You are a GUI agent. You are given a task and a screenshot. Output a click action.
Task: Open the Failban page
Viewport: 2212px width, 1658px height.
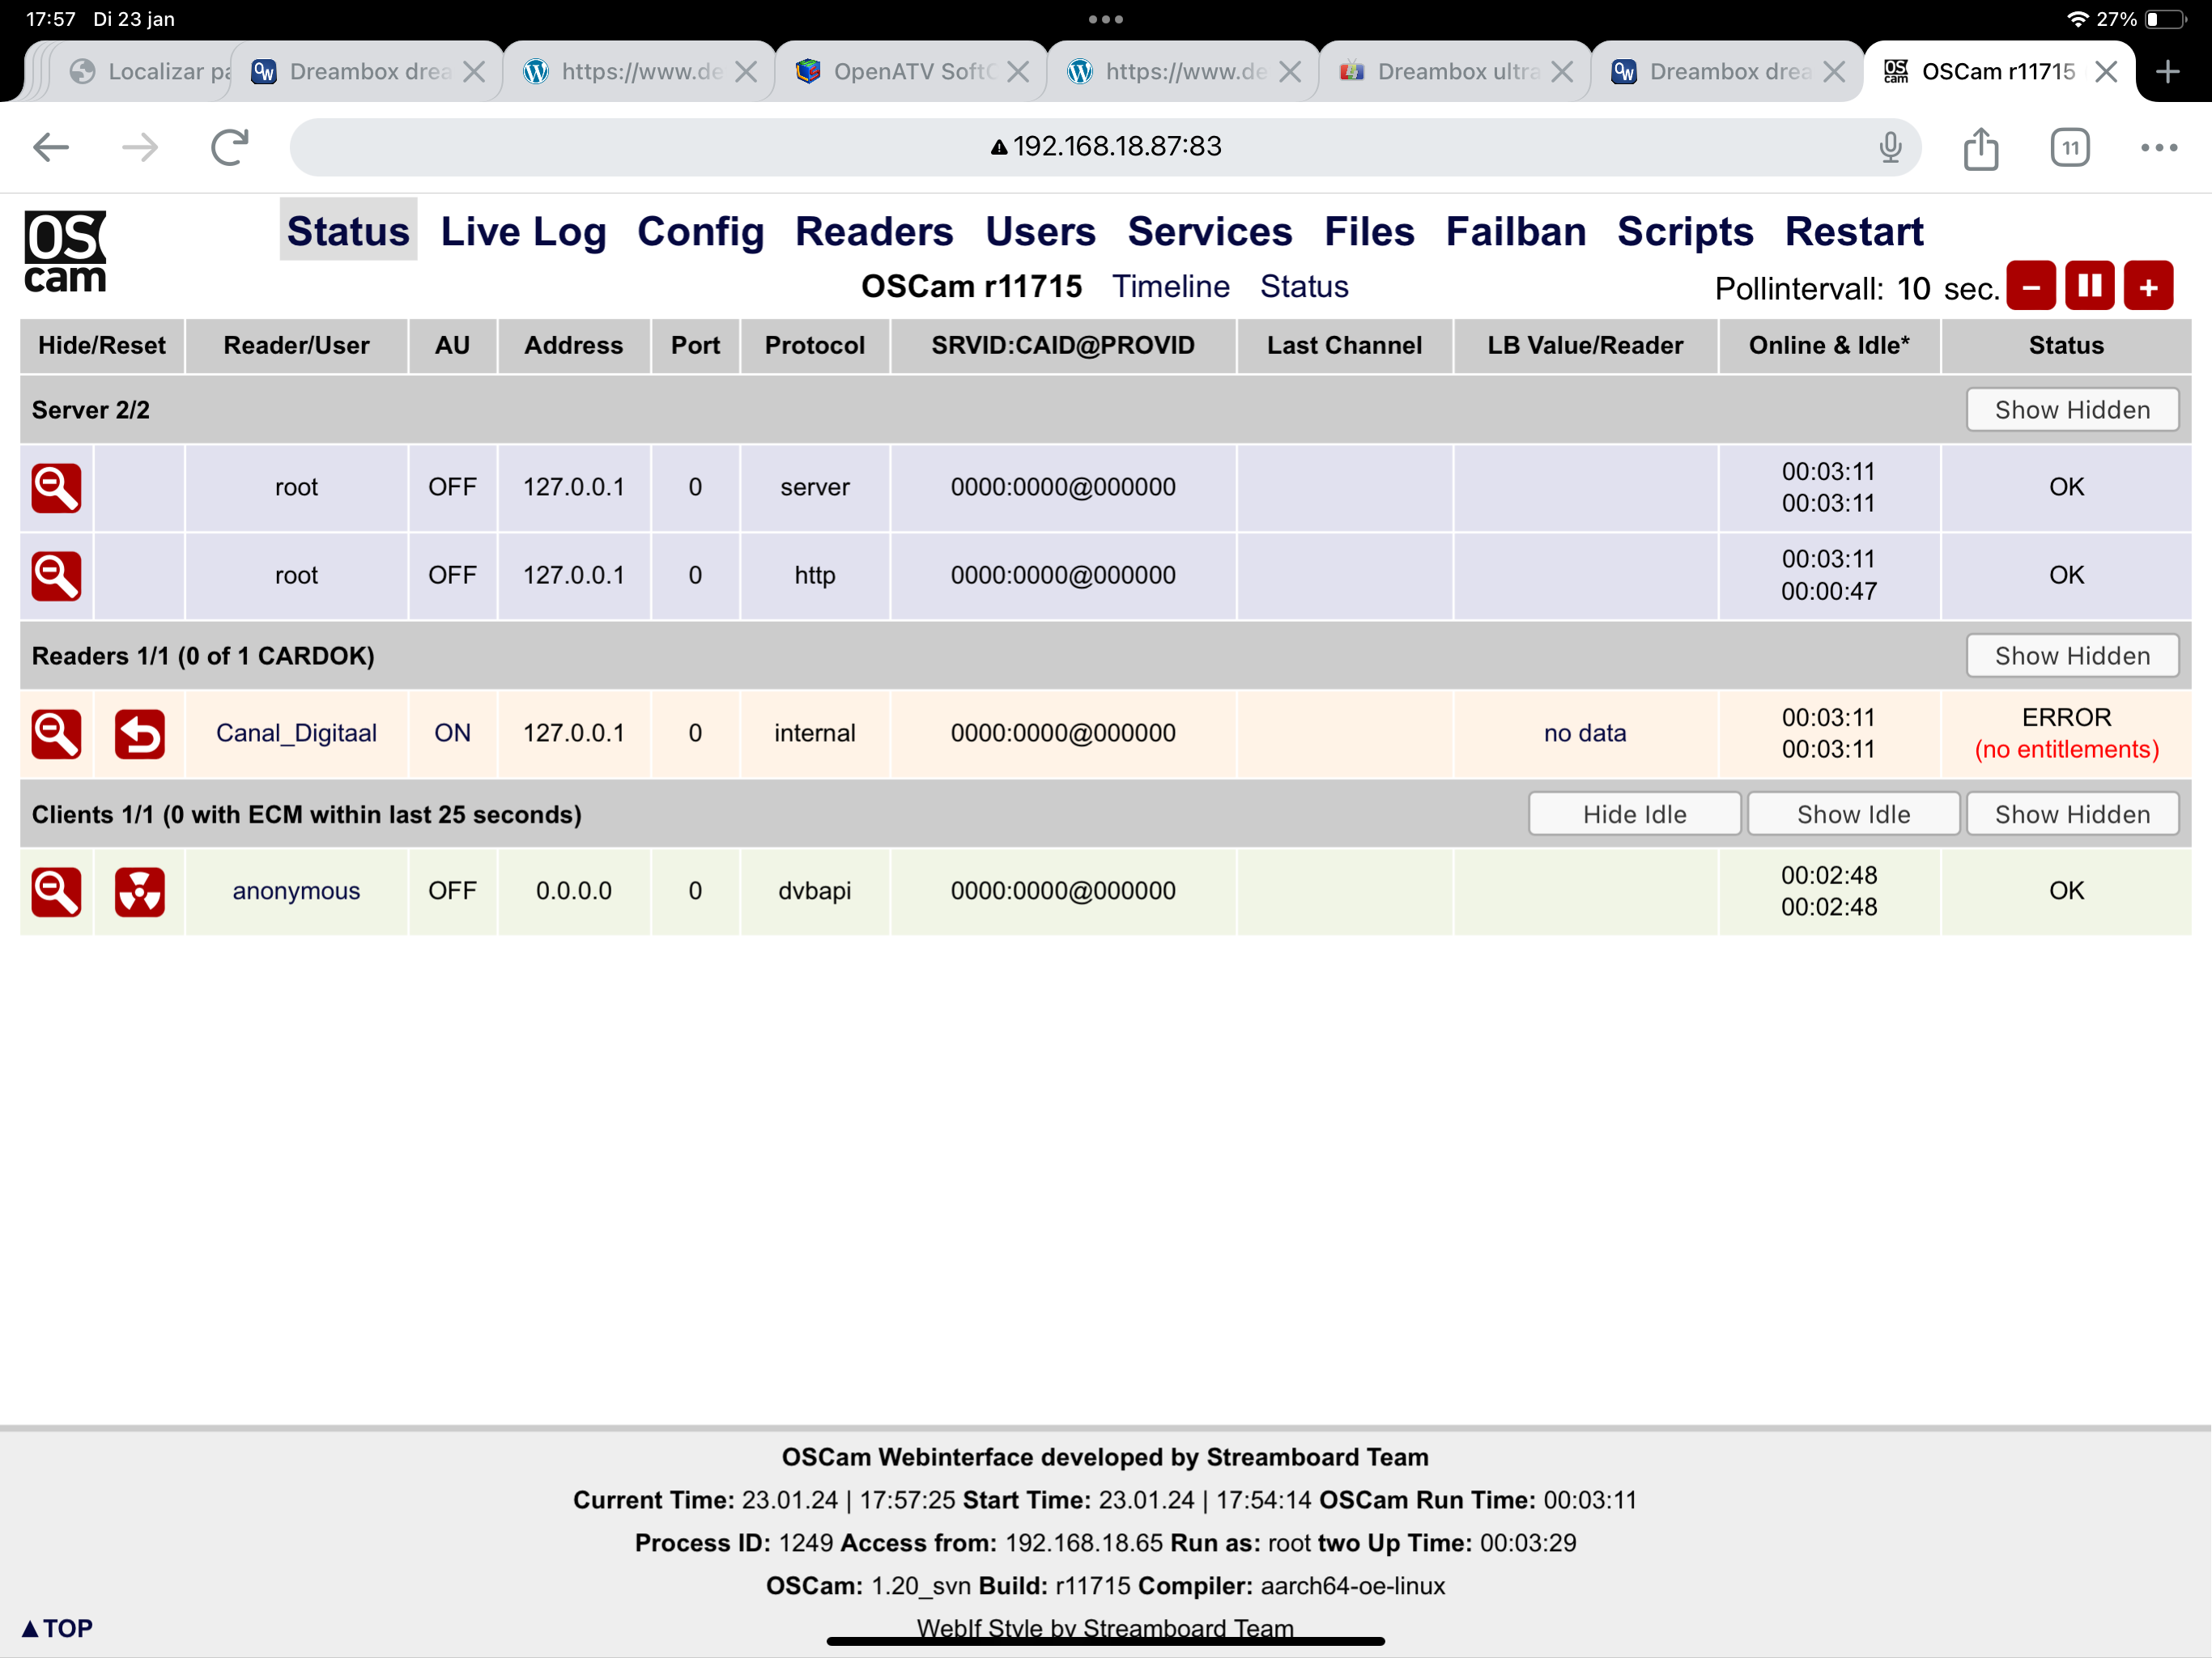coord(1515,231)
